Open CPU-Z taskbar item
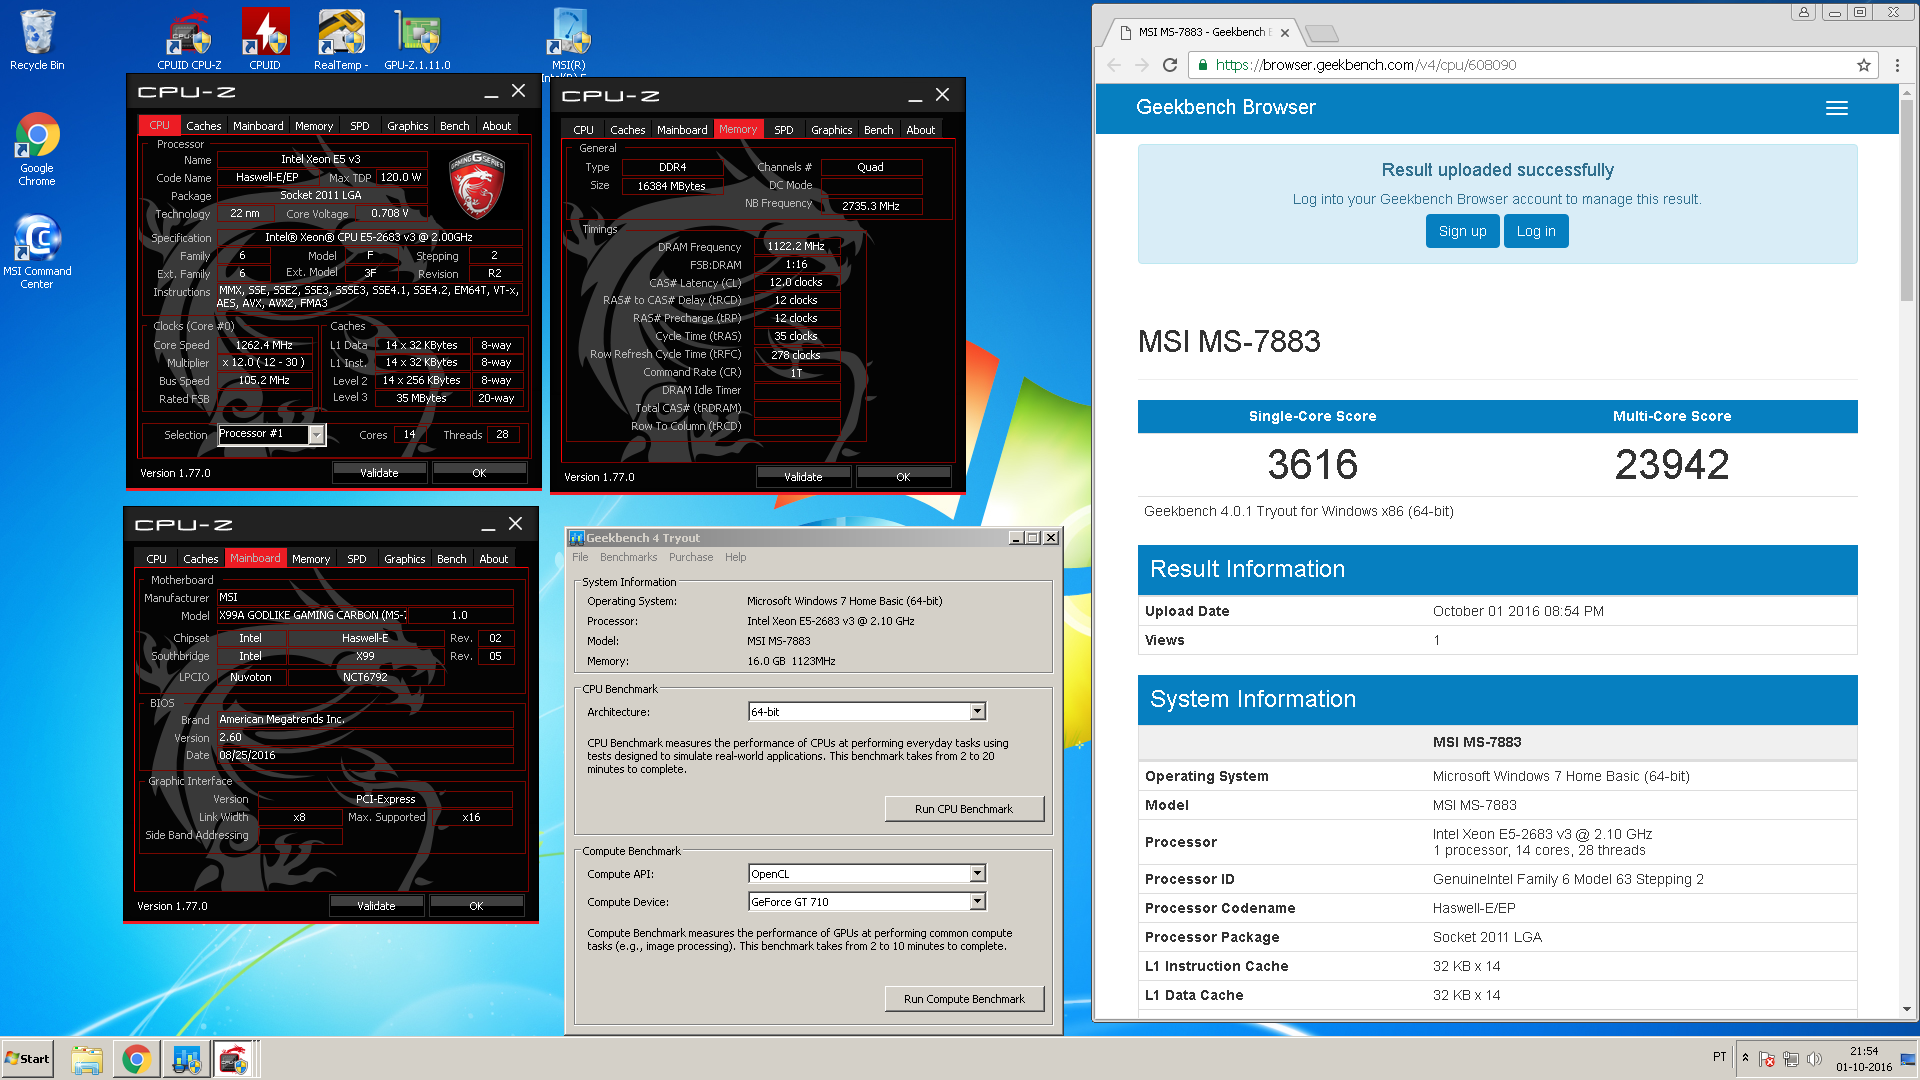Viewport: 1920px width, 1080px height. pyautogui.click(x=235, y=1059)
